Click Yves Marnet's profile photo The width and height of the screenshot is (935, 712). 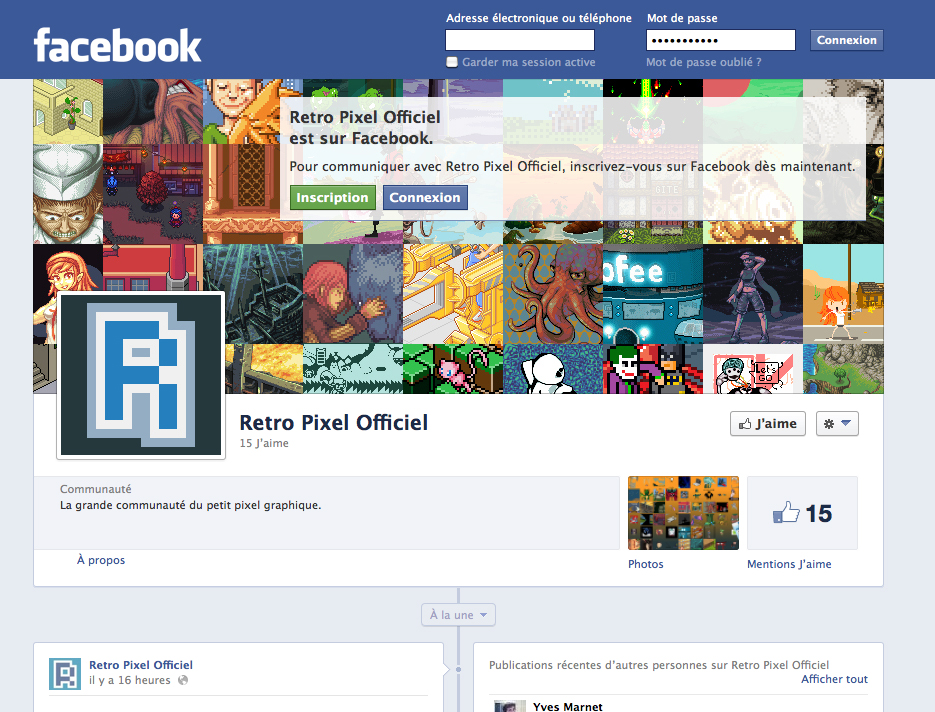point(510,706)
